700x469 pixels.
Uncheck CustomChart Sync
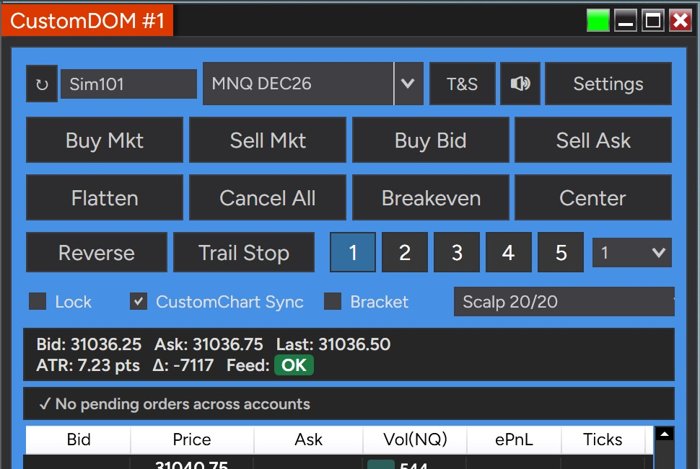[x=138, y=301]
